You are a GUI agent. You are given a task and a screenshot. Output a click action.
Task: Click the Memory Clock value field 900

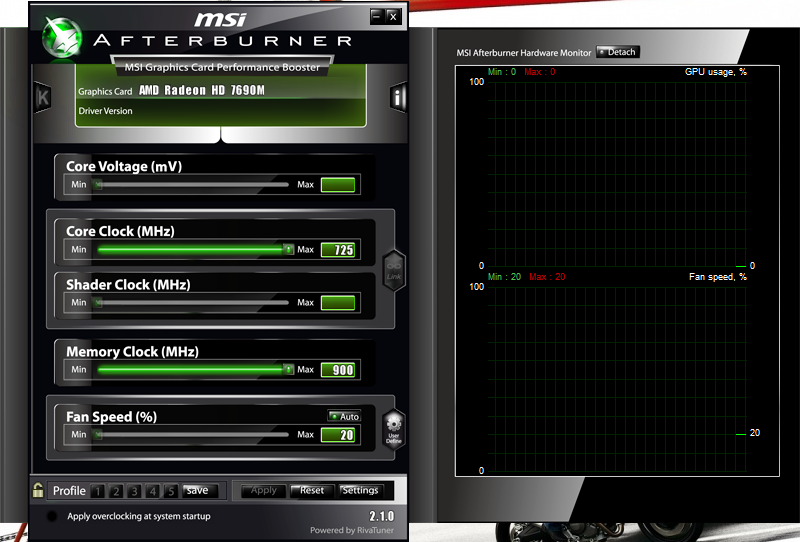(x=338, y=370)
